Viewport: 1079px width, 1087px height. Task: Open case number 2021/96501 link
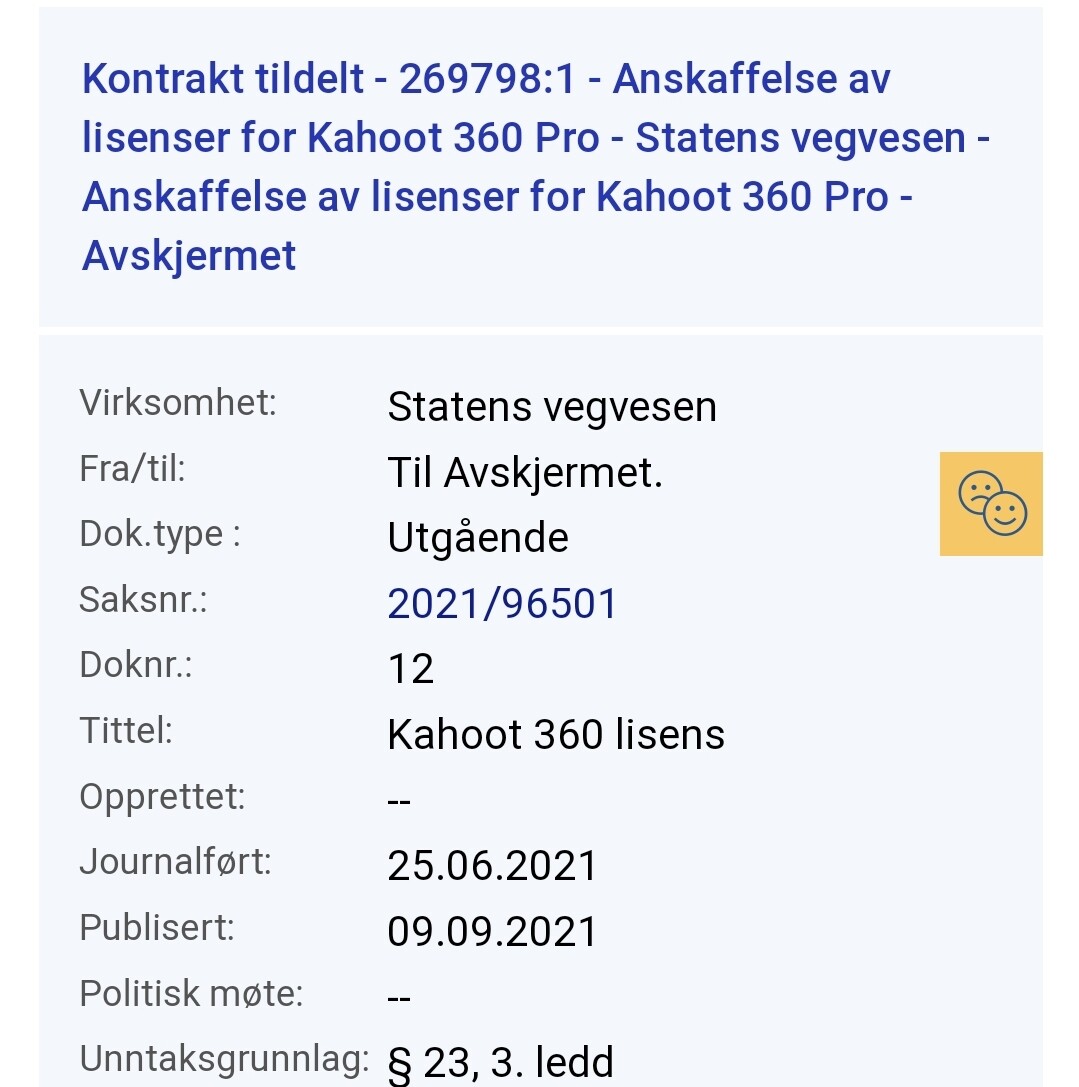coord(503,604)
